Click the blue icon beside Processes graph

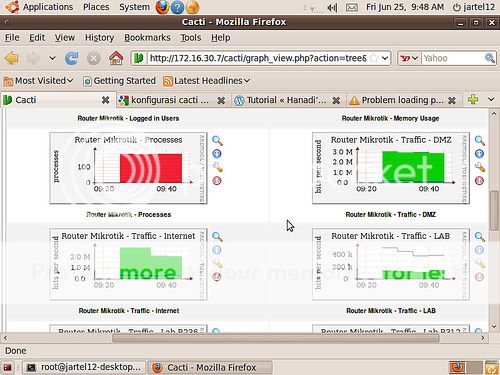coord(217,154)
